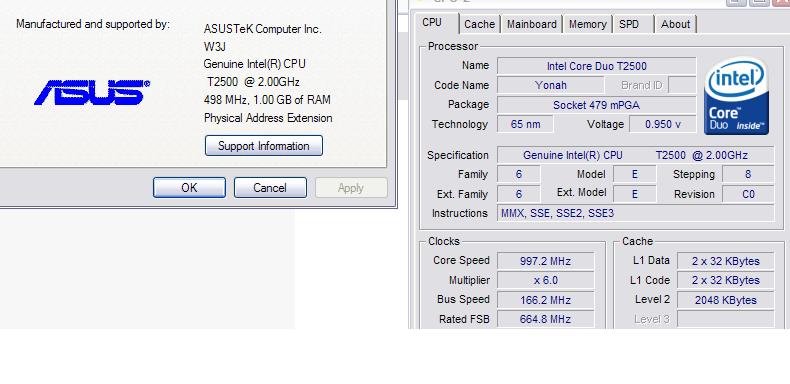This screenshot has width=790, height=384.
Task: Click the ASUSTeK Computer Inc. text
Action: coord(262,29)
